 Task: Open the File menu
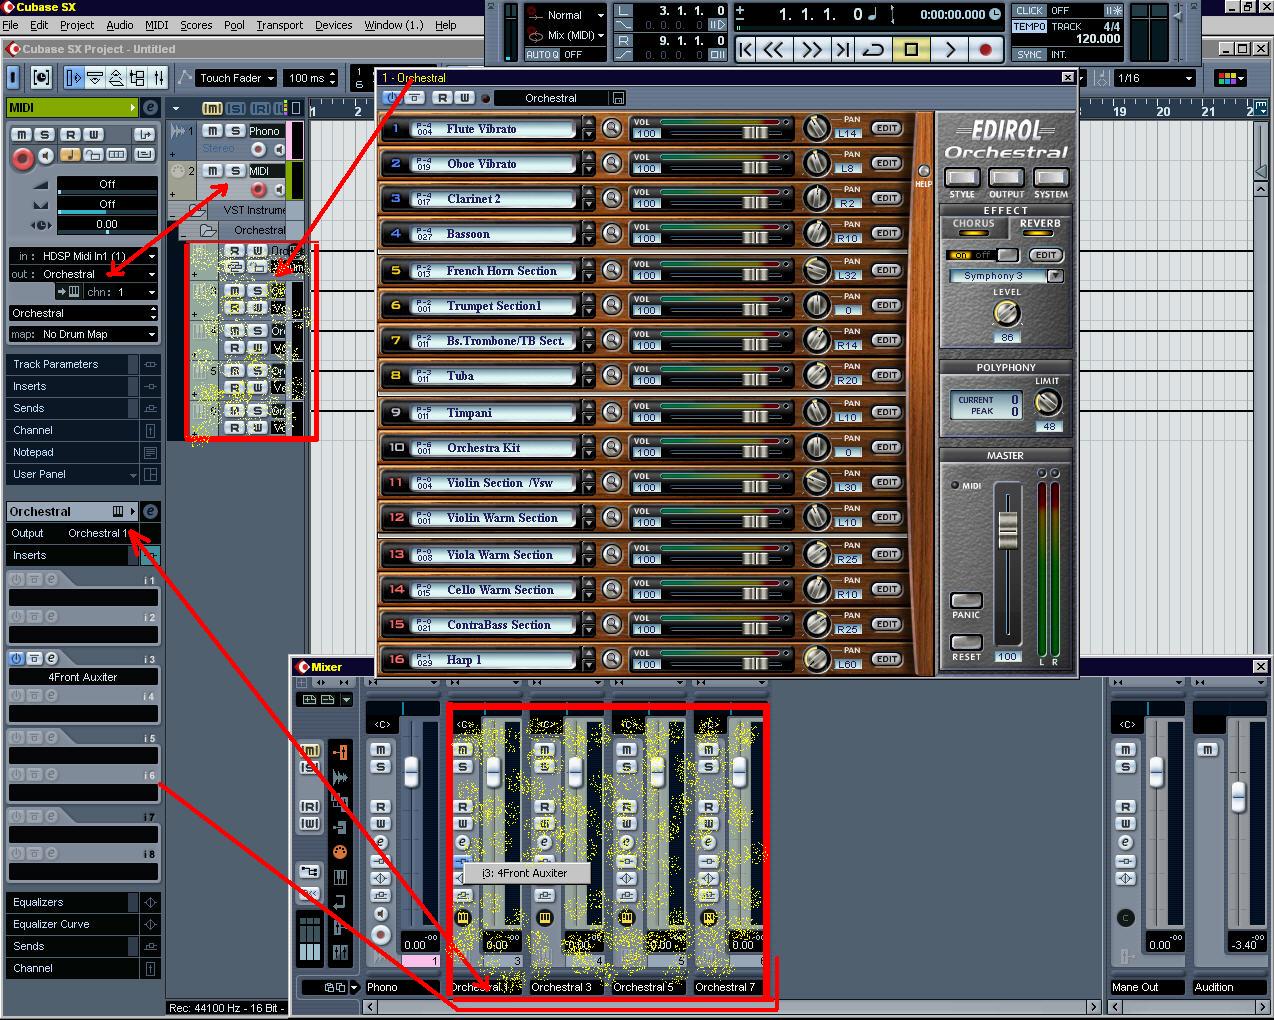point(10,25)
